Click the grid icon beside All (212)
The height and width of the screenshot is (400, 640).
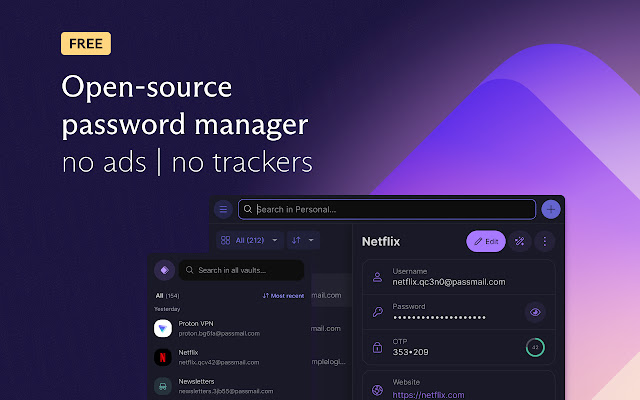pos(225,240)
